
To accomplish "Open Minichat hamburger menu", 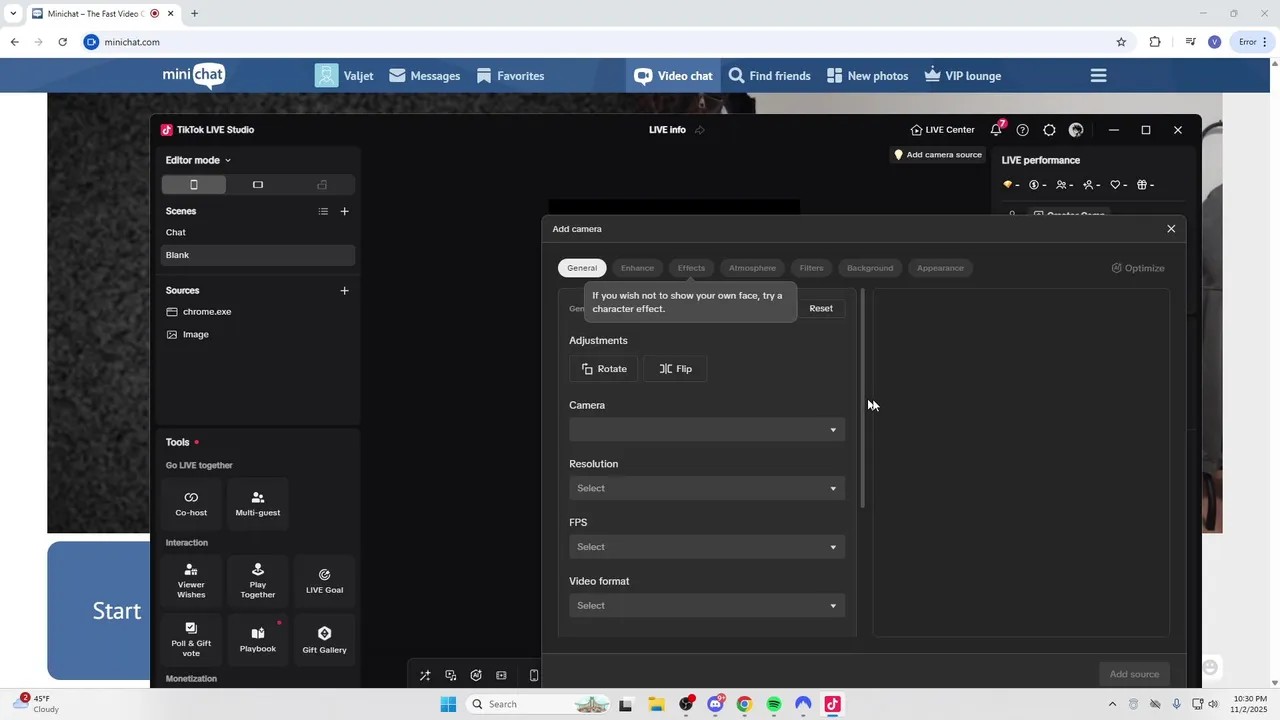I will [1098, 76].
